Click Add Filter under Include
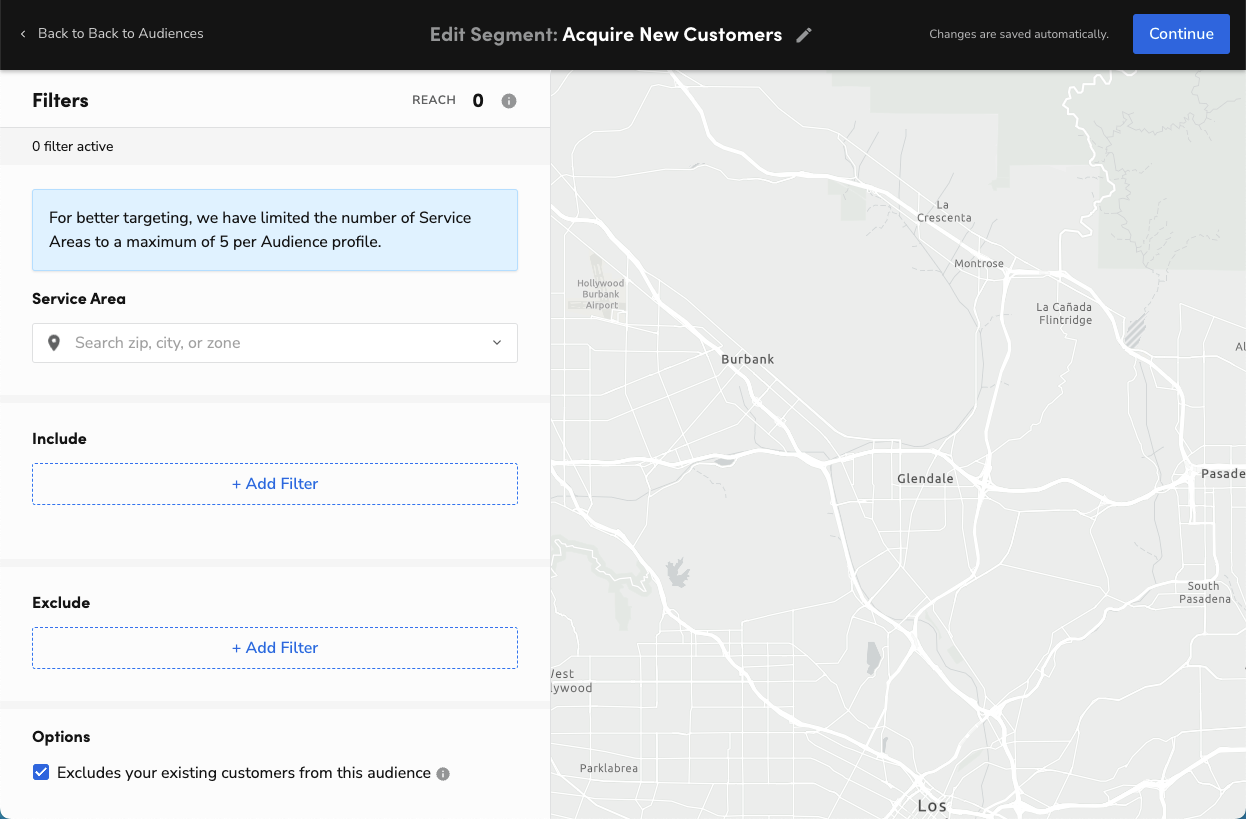Viewport: 1246px width, 819px height. [x=274, y=483]
